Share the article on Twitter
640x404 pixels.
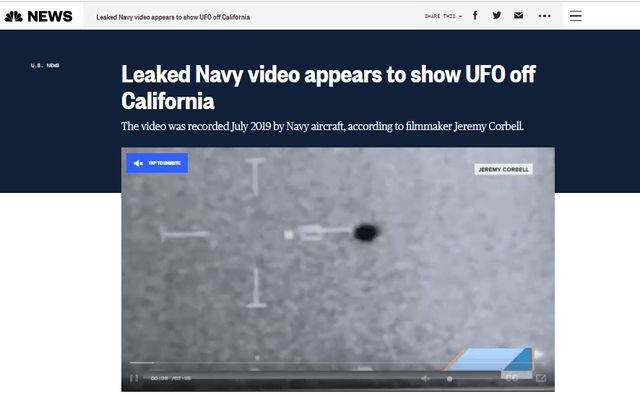tap(497, 16)
